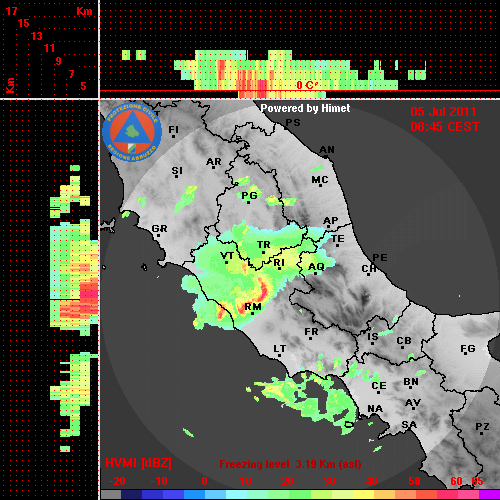Click the '40' dBZ scale value

coord(372,481)
